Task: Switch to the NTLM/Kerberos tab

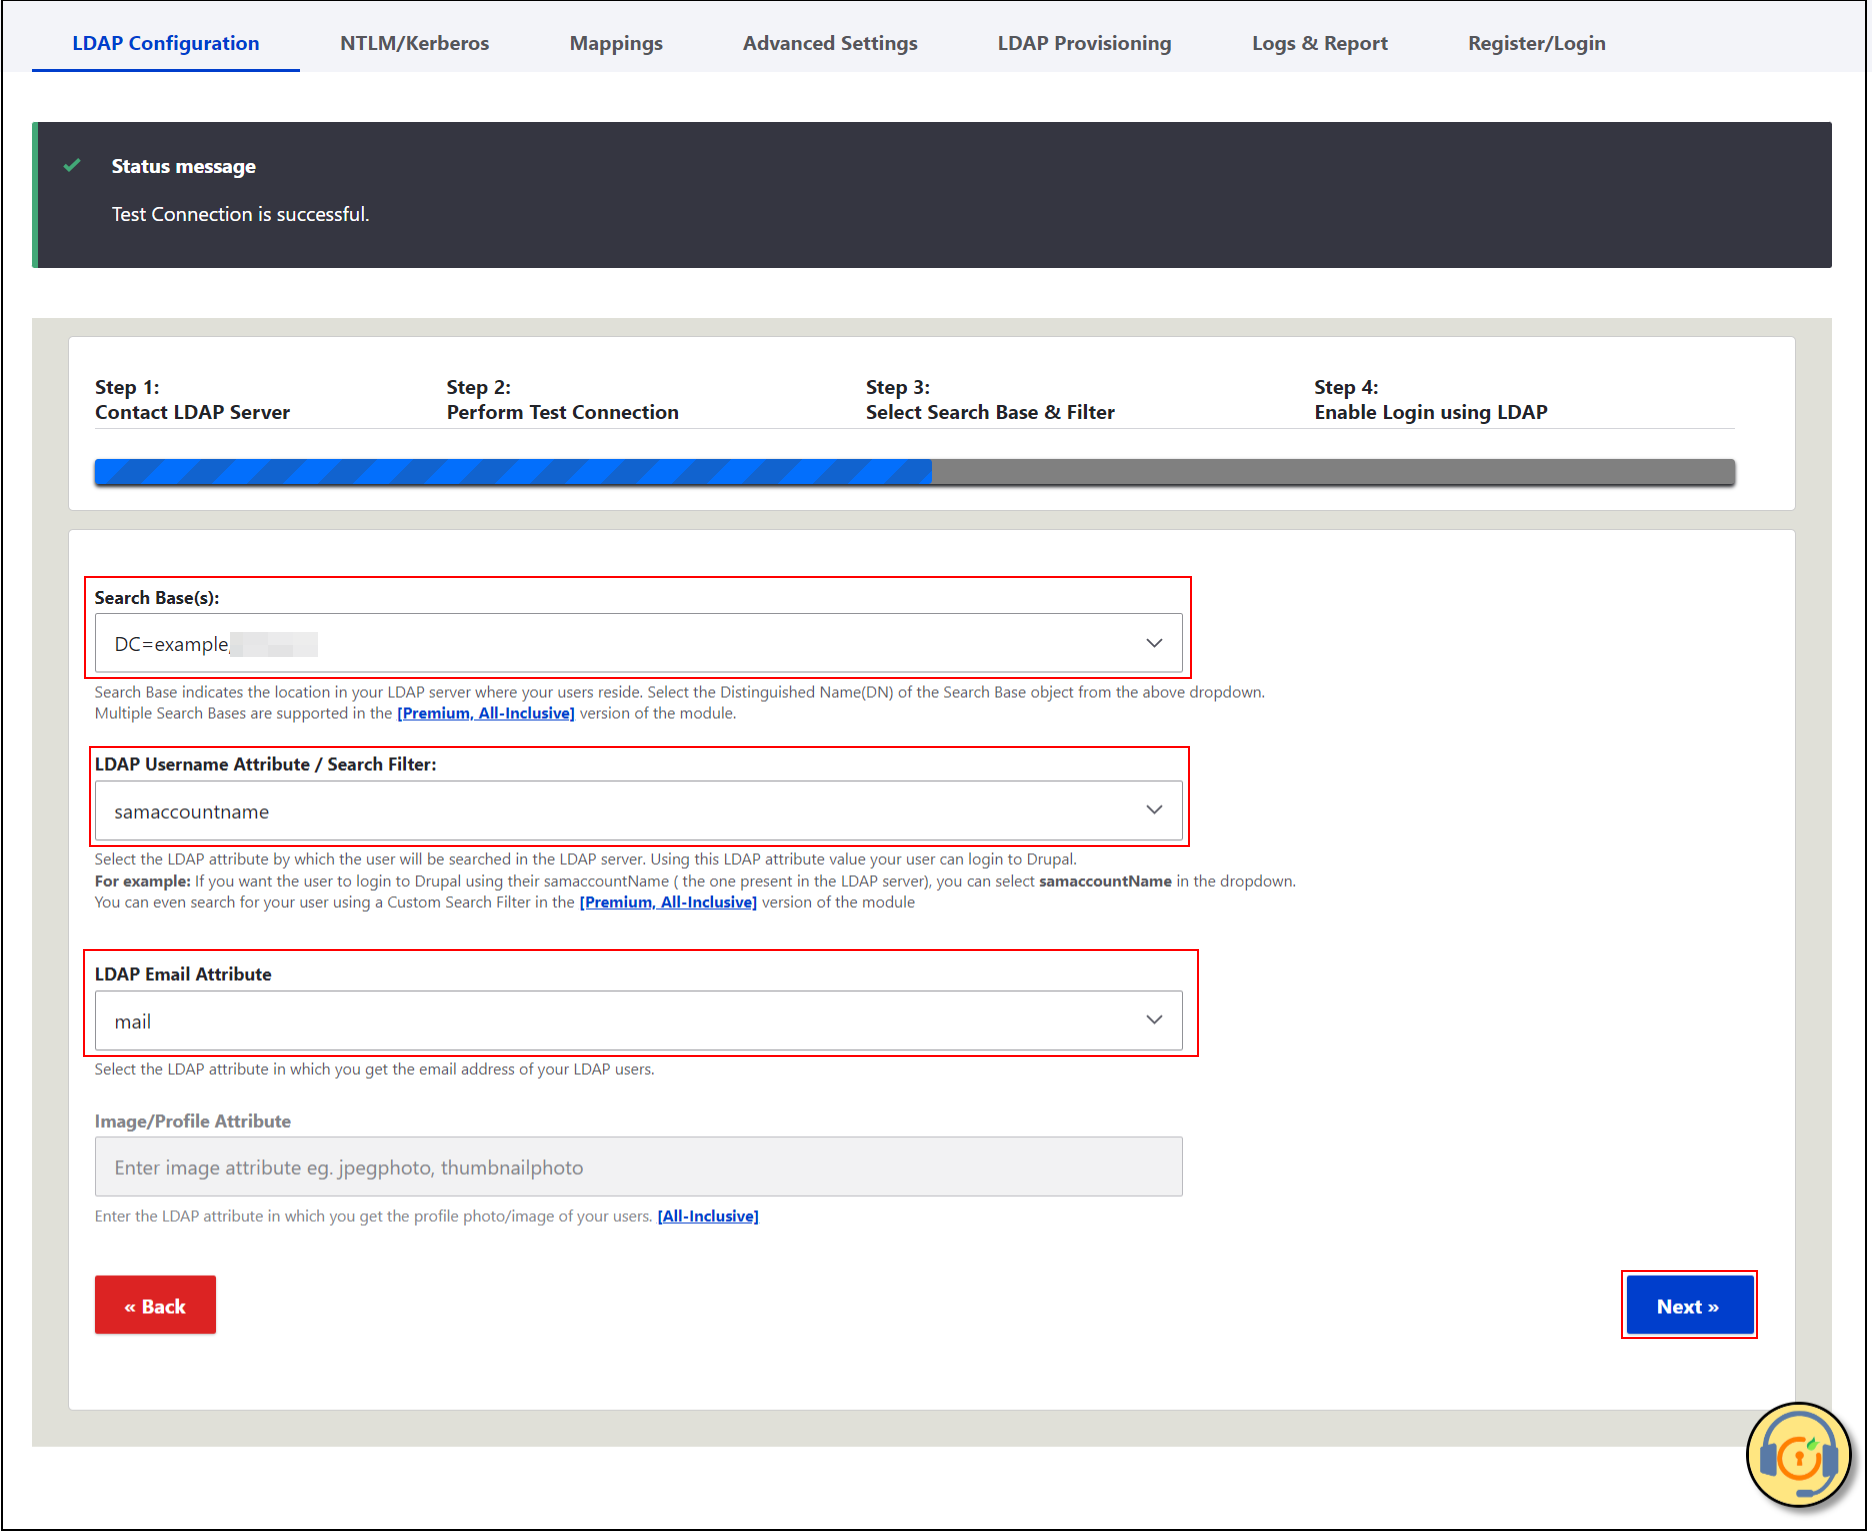Action: (x=414, y=43)
